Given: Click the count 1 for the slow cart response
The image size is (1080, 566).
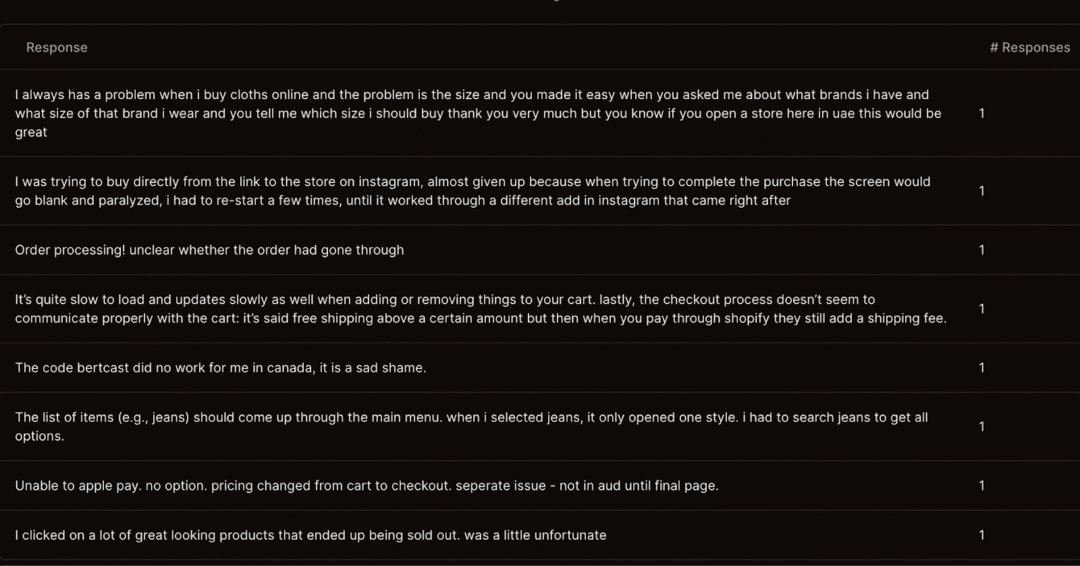Looking at the screenshot, I should [x=982, y=308].
